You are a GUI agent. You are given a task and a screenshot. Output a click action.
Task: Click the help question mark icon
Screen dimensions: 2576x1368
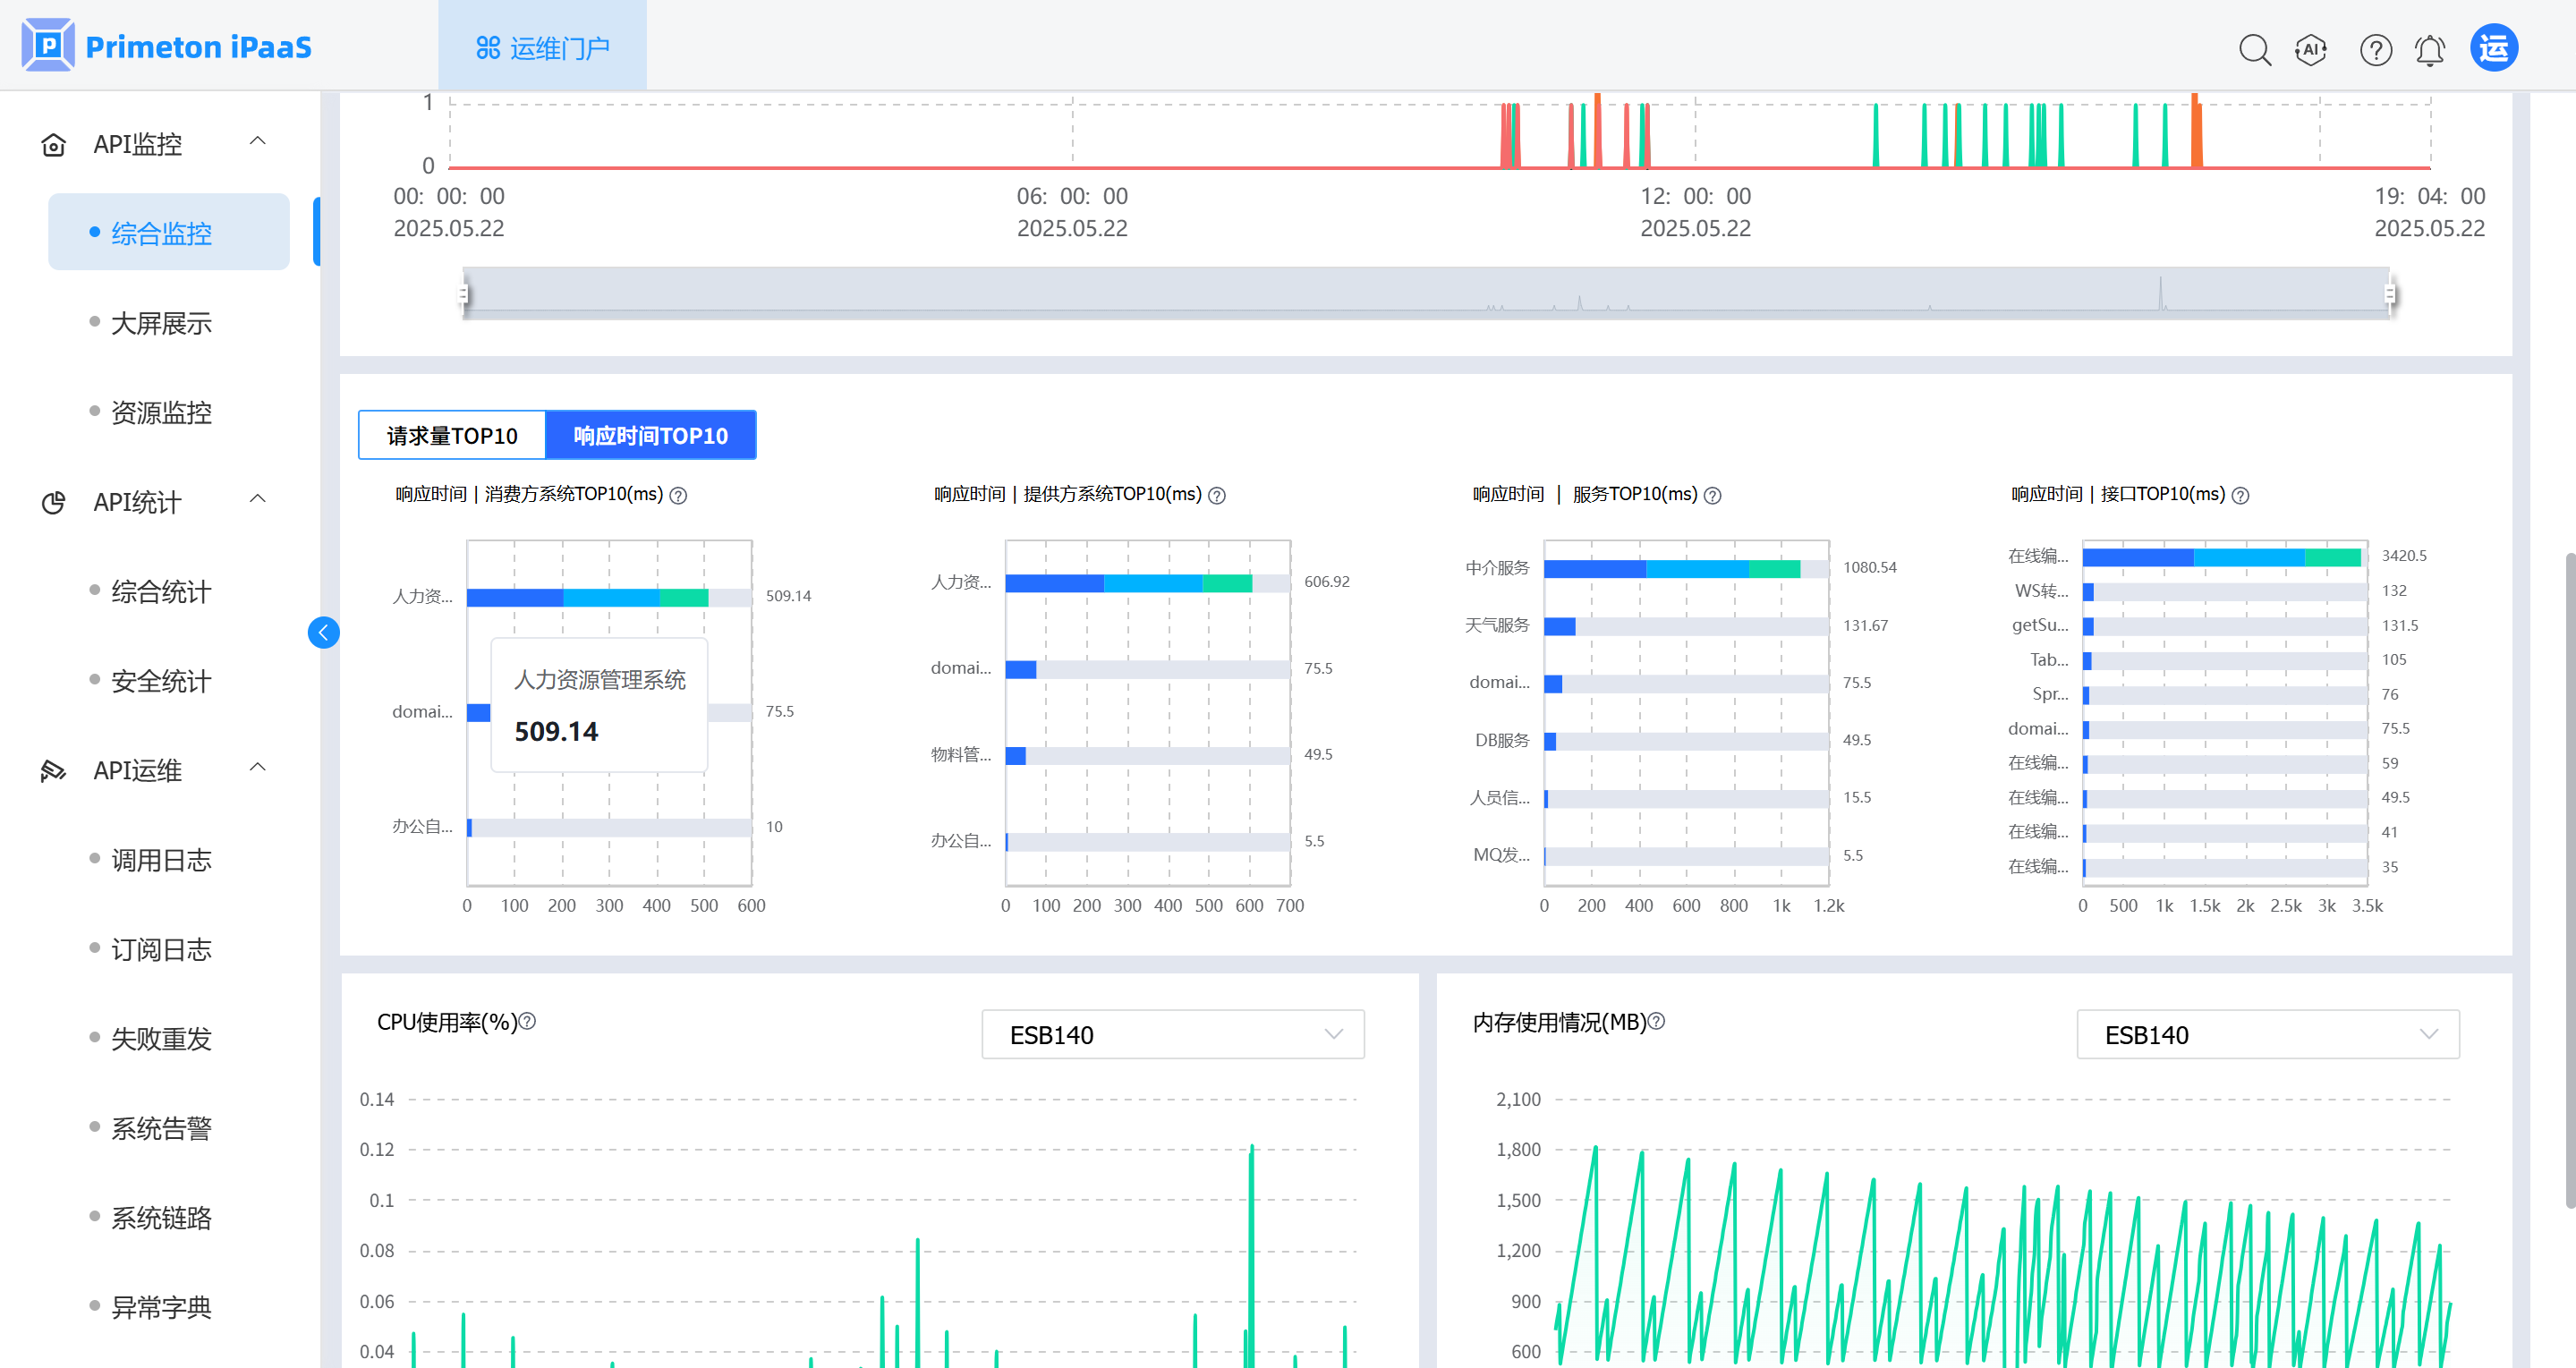click(2375, 49)
